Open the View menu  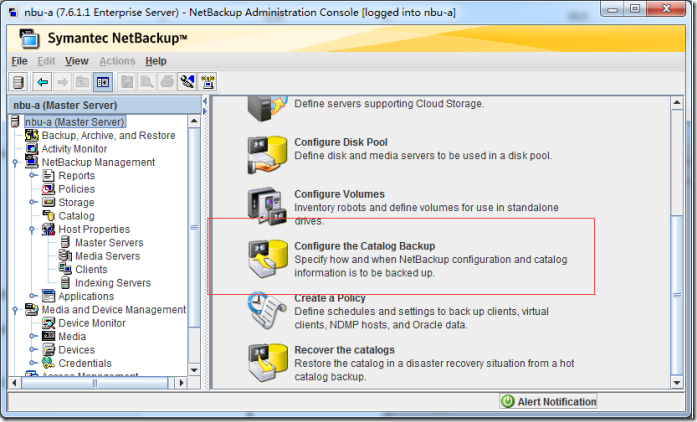[x=76, y=61]
